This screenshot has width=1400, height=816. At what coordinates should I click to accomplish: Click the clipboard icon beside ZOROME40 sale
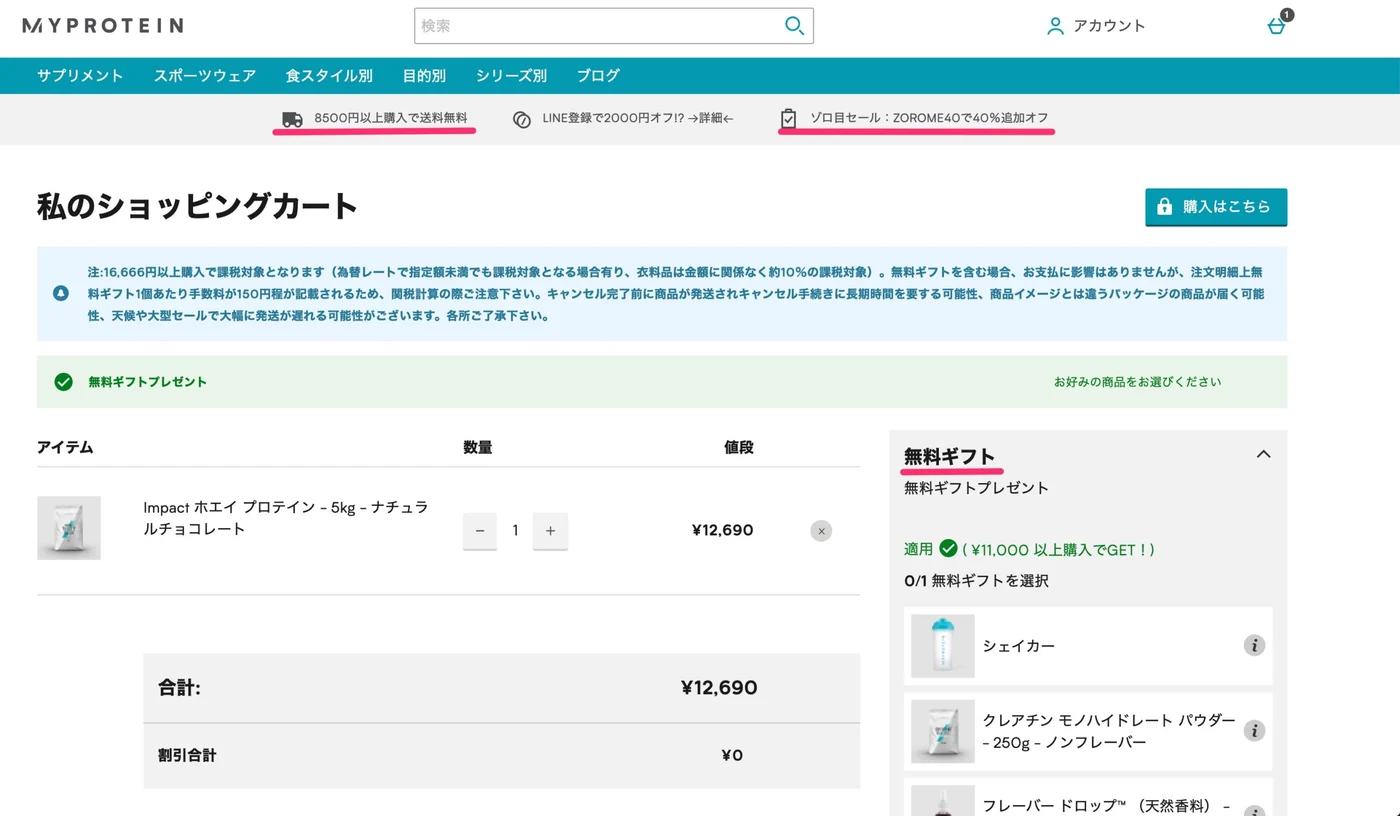point(789,118)
